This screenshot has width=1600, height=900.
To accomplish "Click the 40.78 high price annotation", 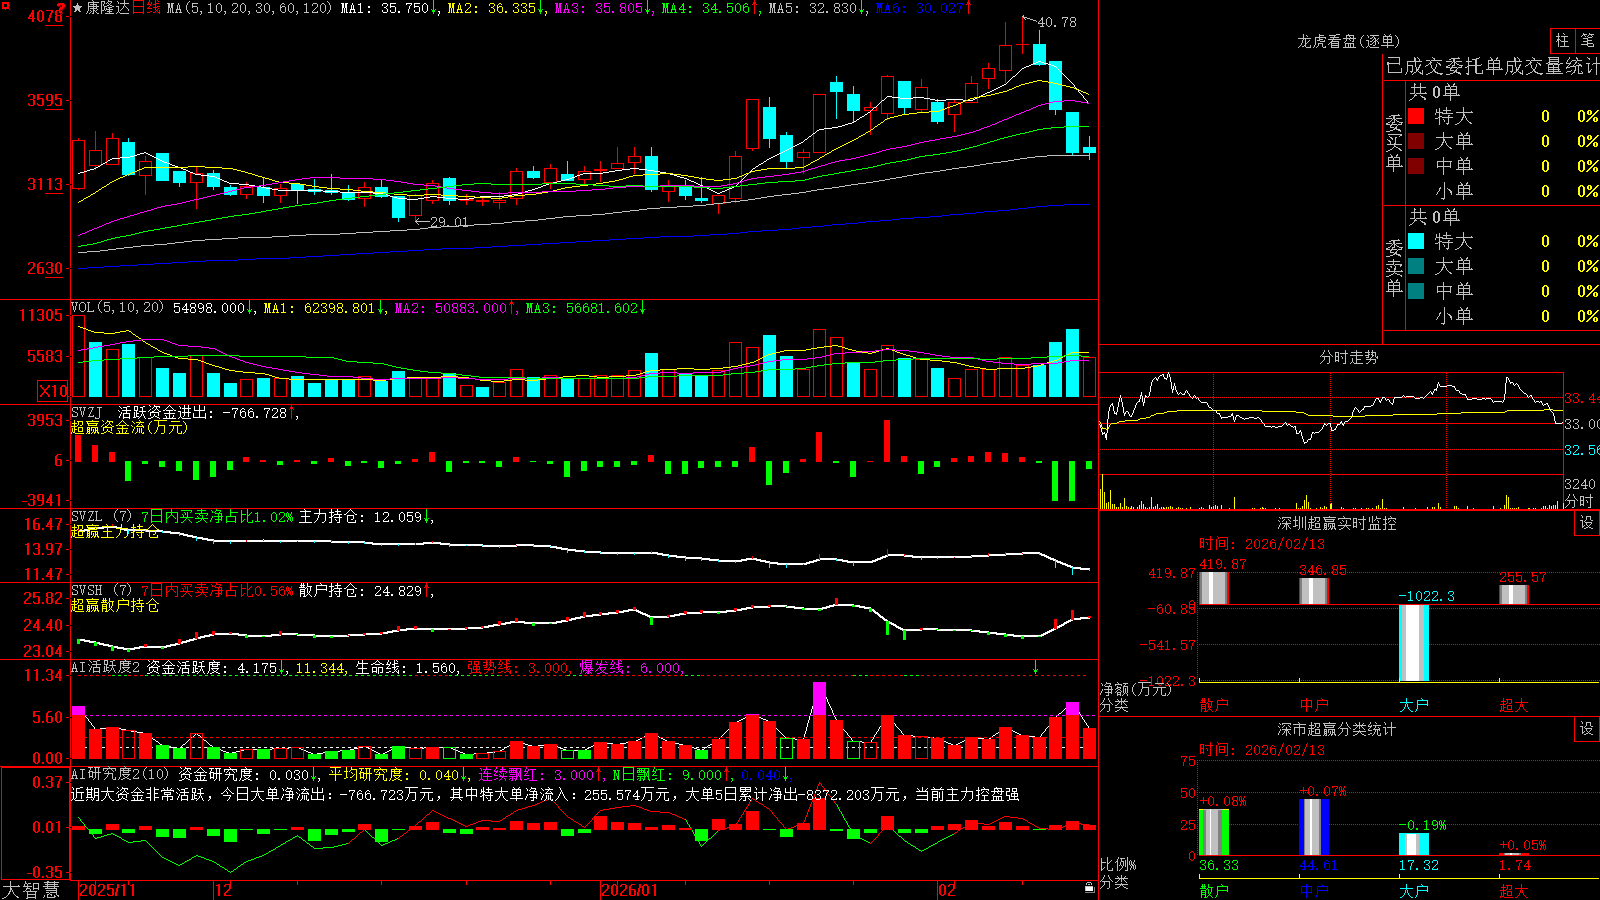I will (x=1057, y=22).
